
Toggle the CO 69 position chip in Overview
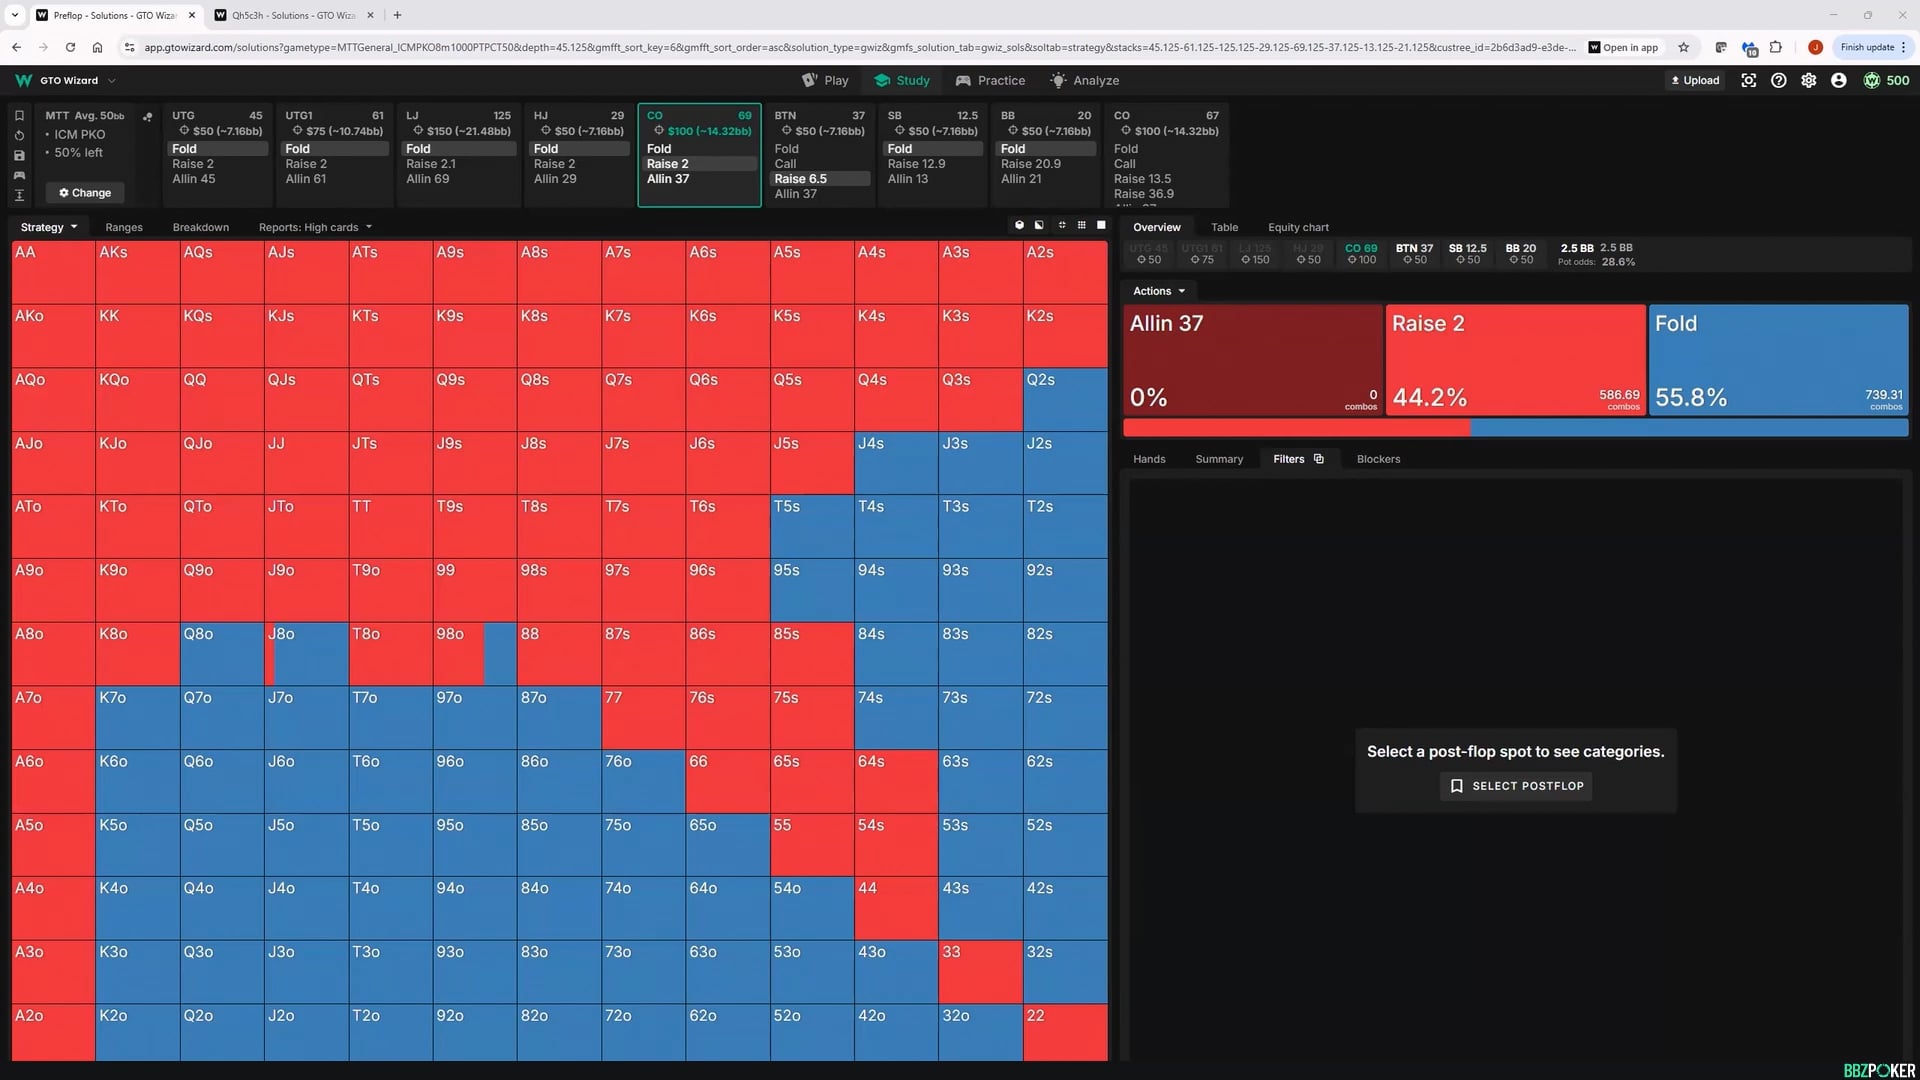pyautogui.click(x=1361, y=253)
